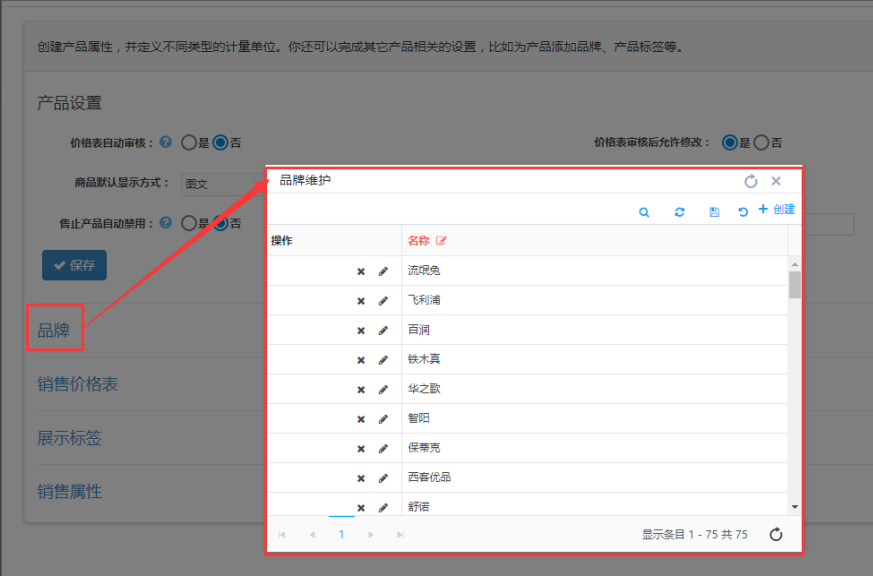
Task: Click the sync refresh icon in brand toolbar
Action: coord(679,212)
